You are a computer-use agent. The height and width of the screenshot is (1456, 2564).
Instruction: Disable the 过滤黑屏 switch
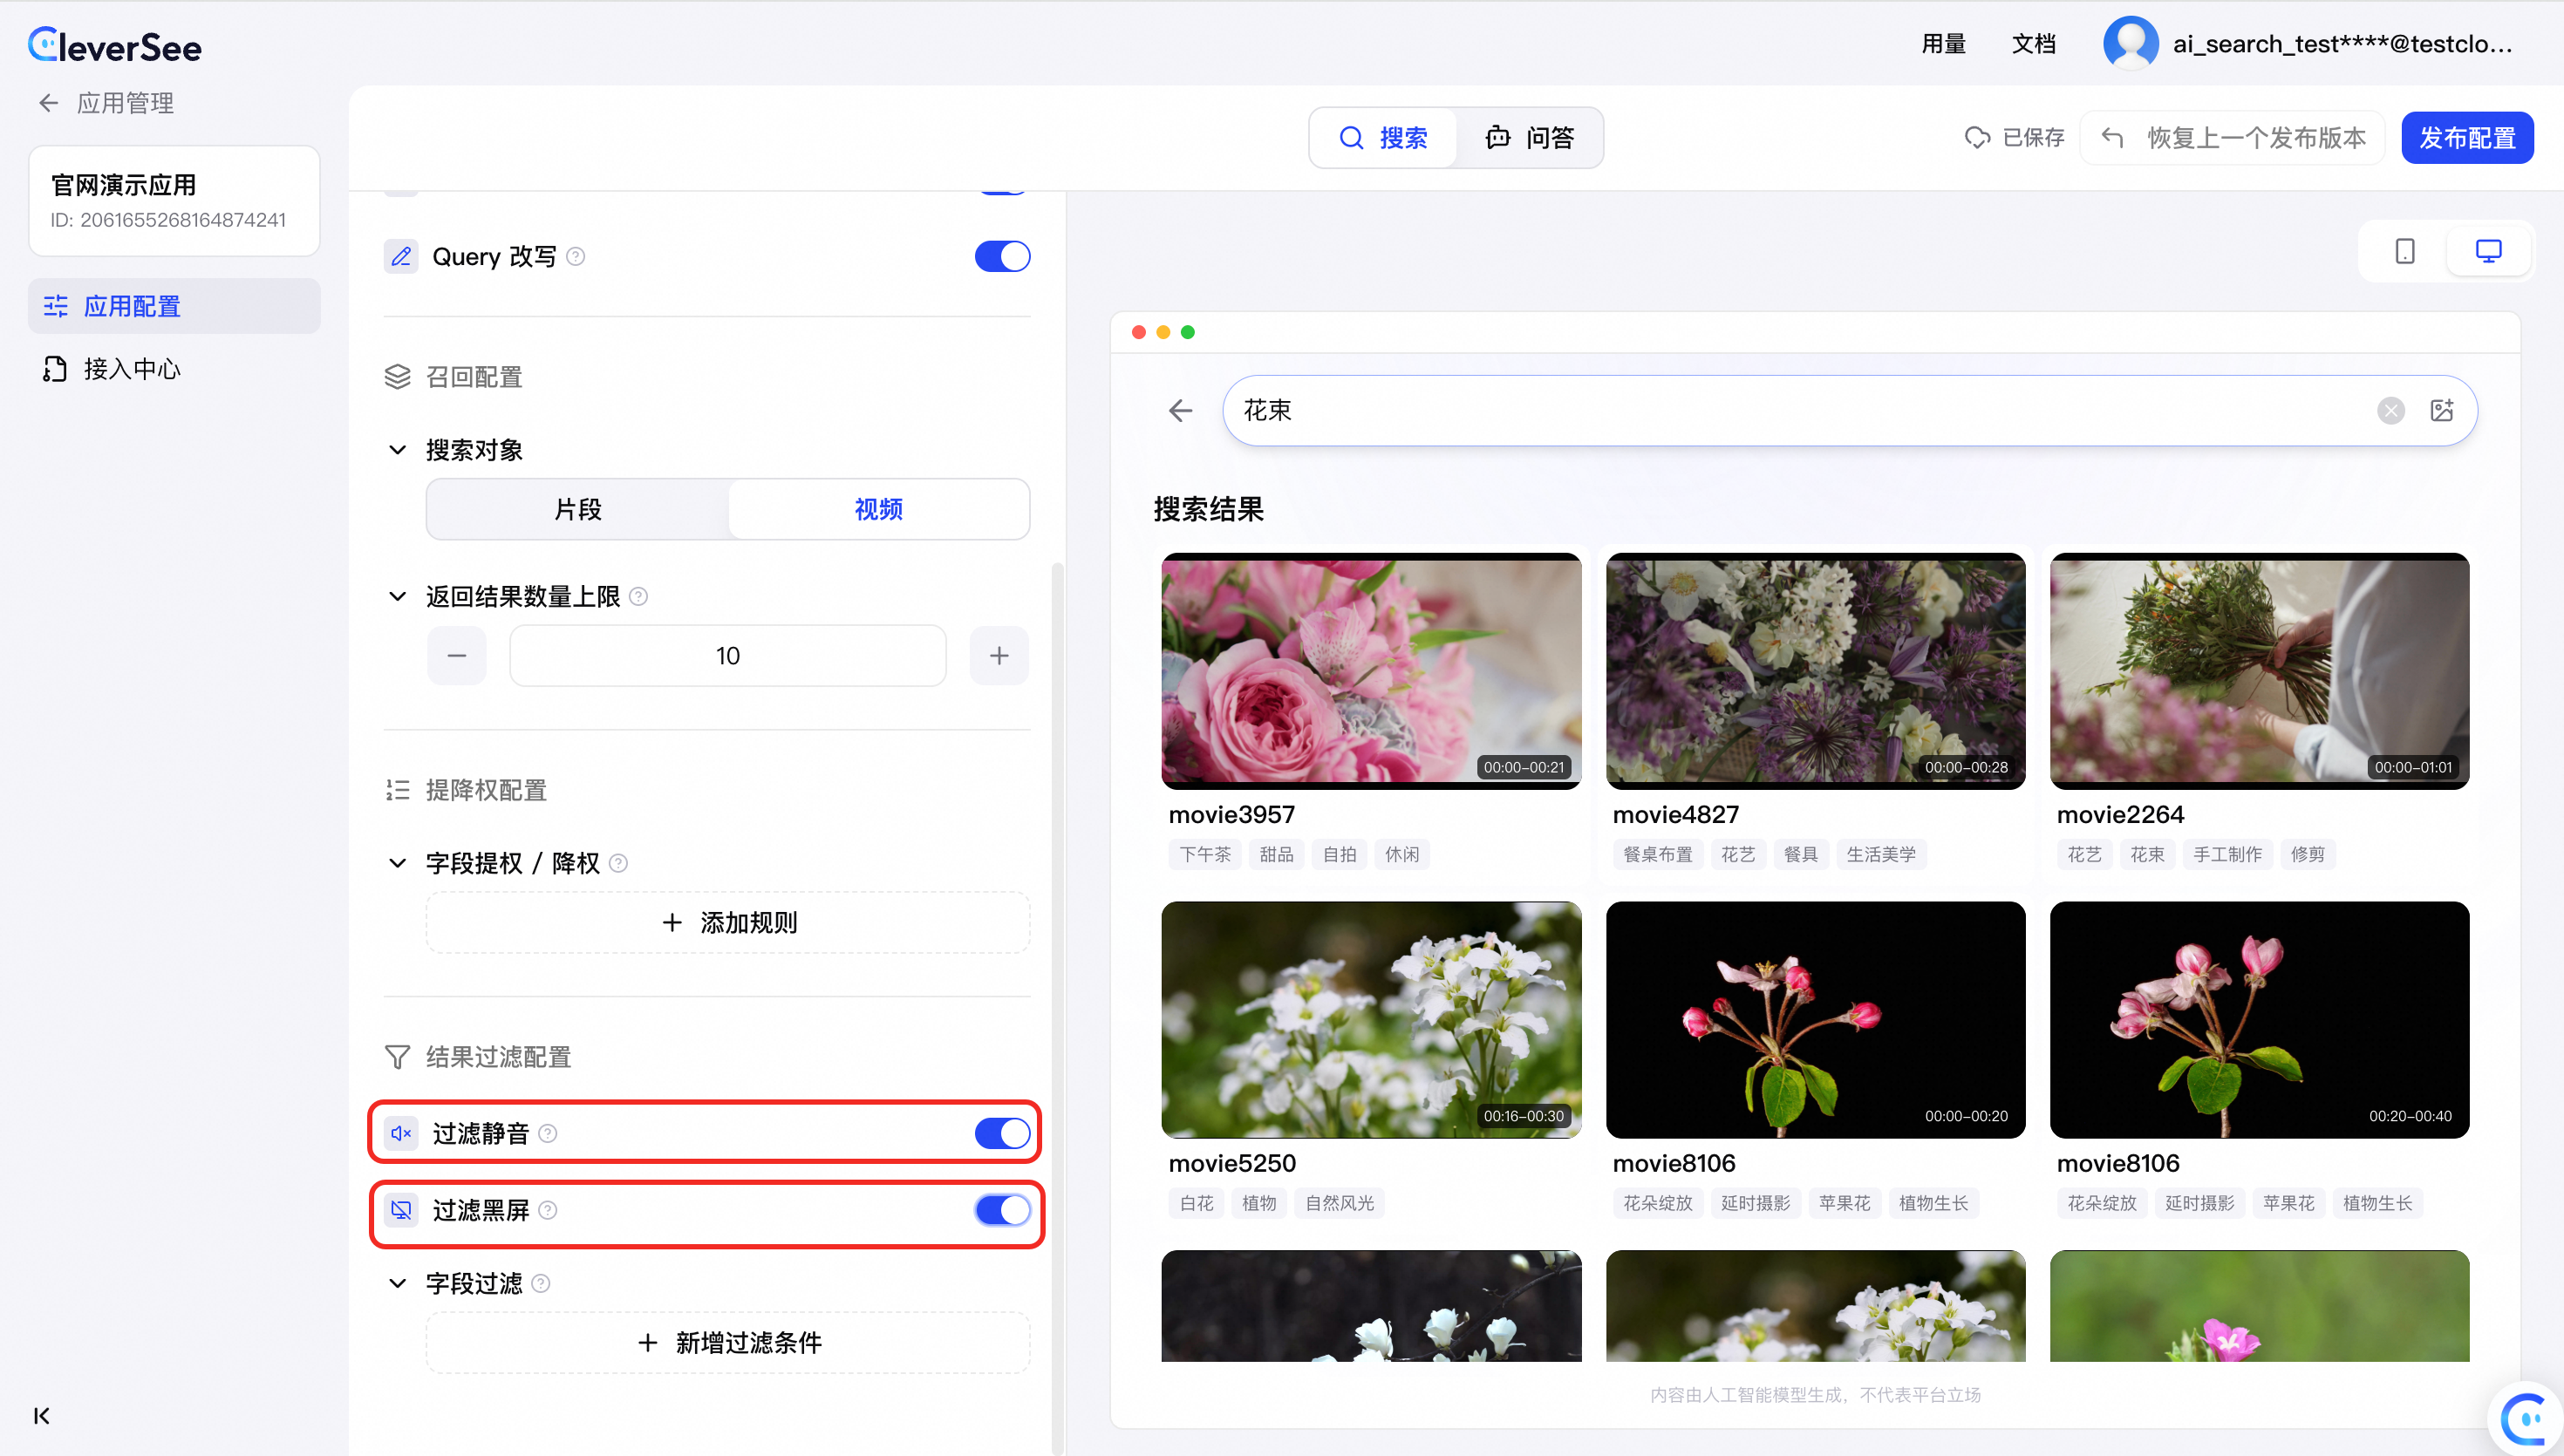pos(1002,1210)
